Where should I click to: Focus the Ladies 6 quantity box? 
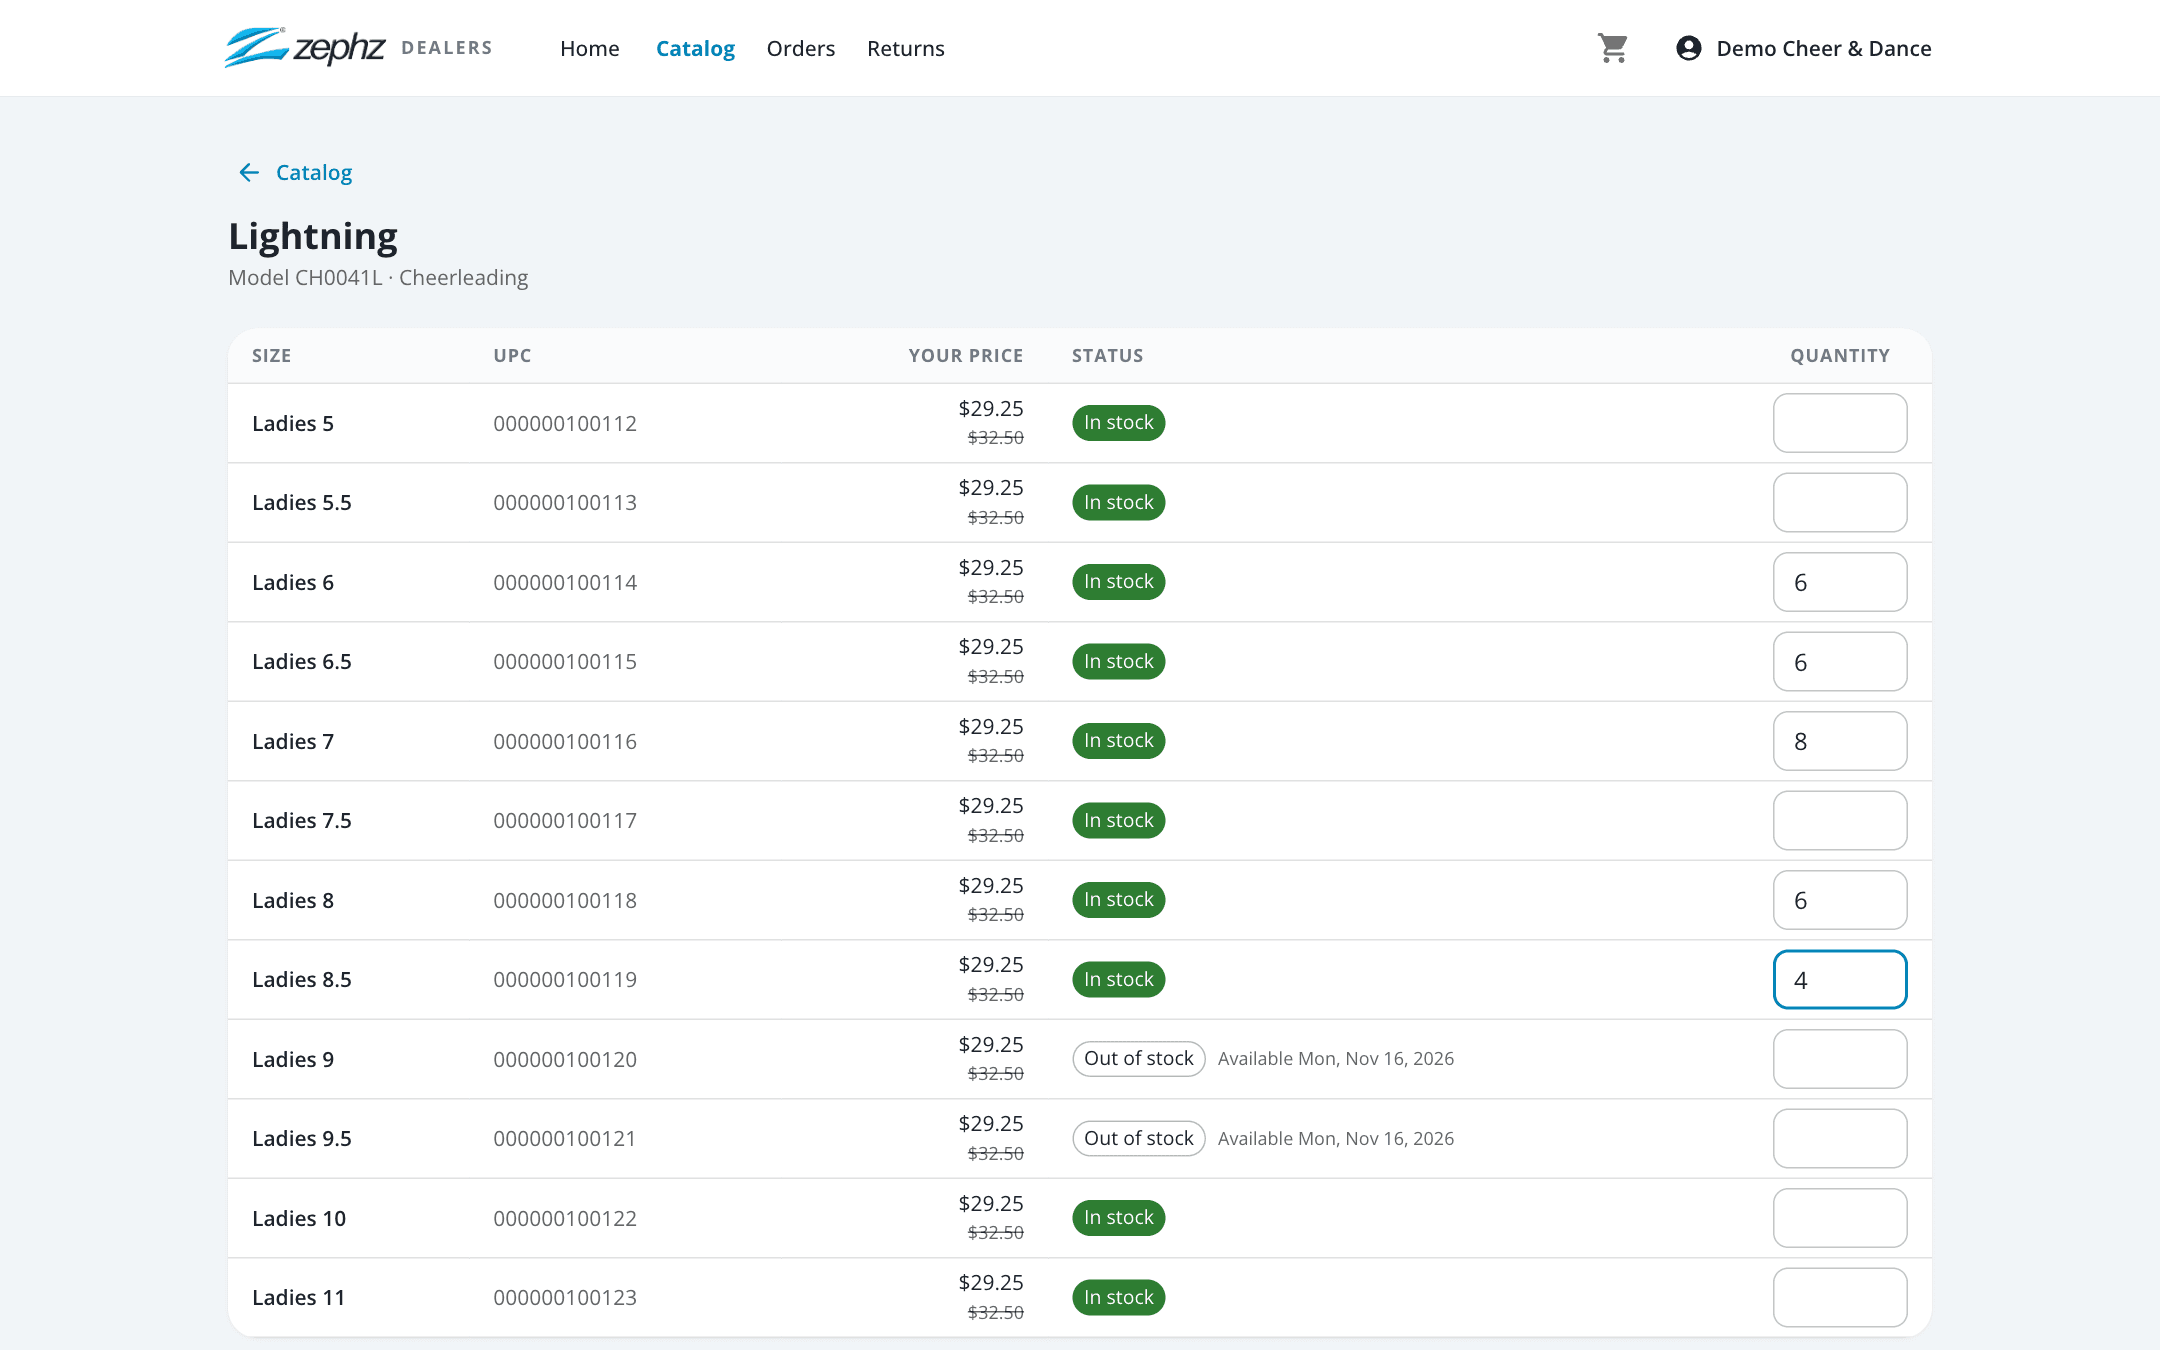pos(1840,582)
